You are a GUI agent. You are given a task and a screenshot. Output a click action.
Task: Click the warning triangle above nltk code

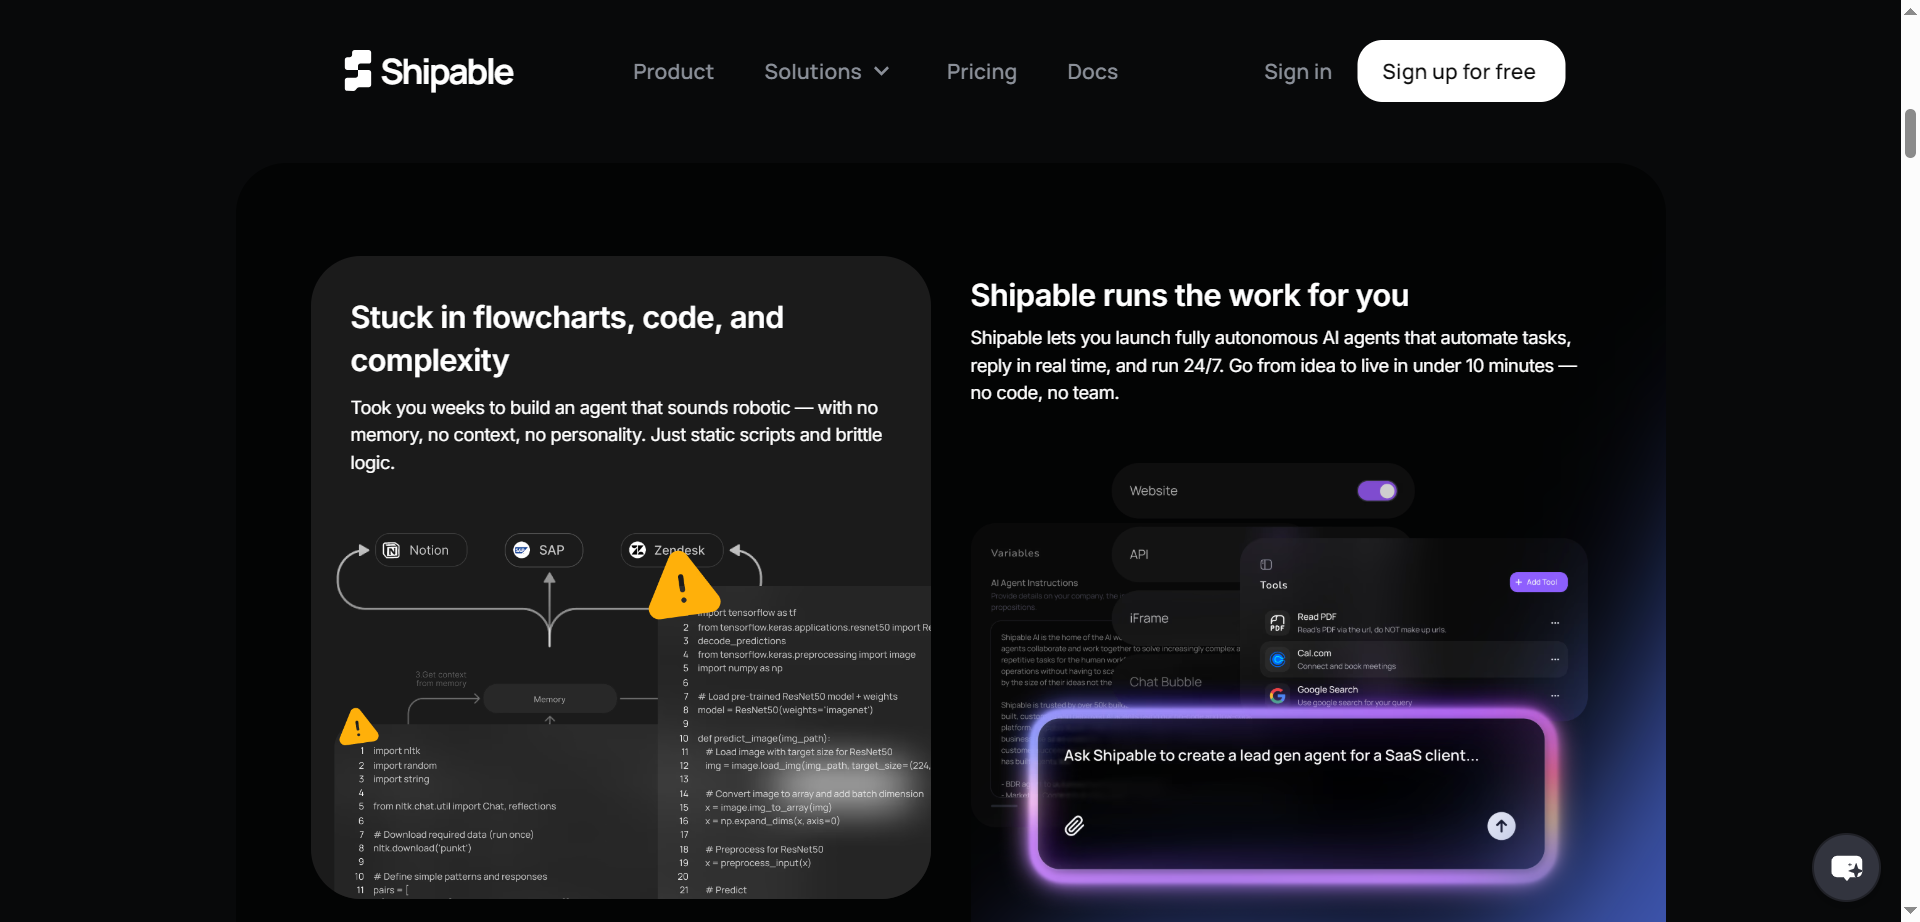point(357,727)
